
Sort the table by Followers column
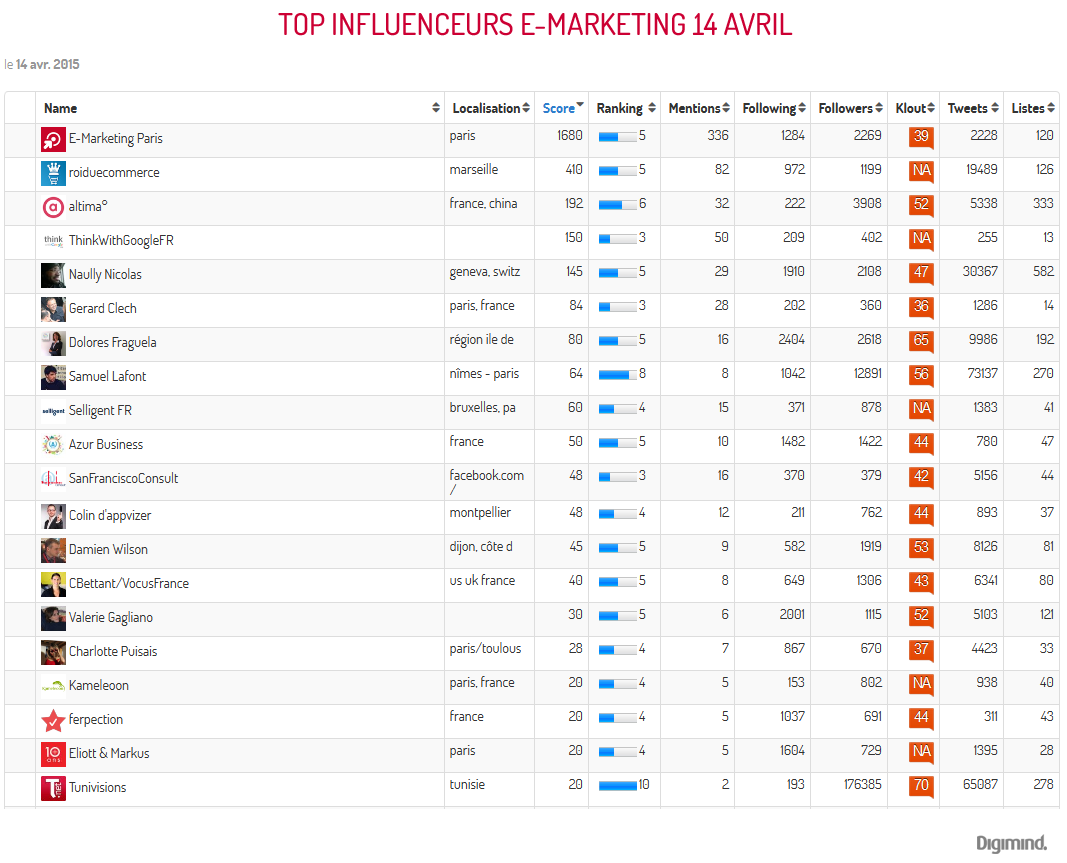[850, 108]
